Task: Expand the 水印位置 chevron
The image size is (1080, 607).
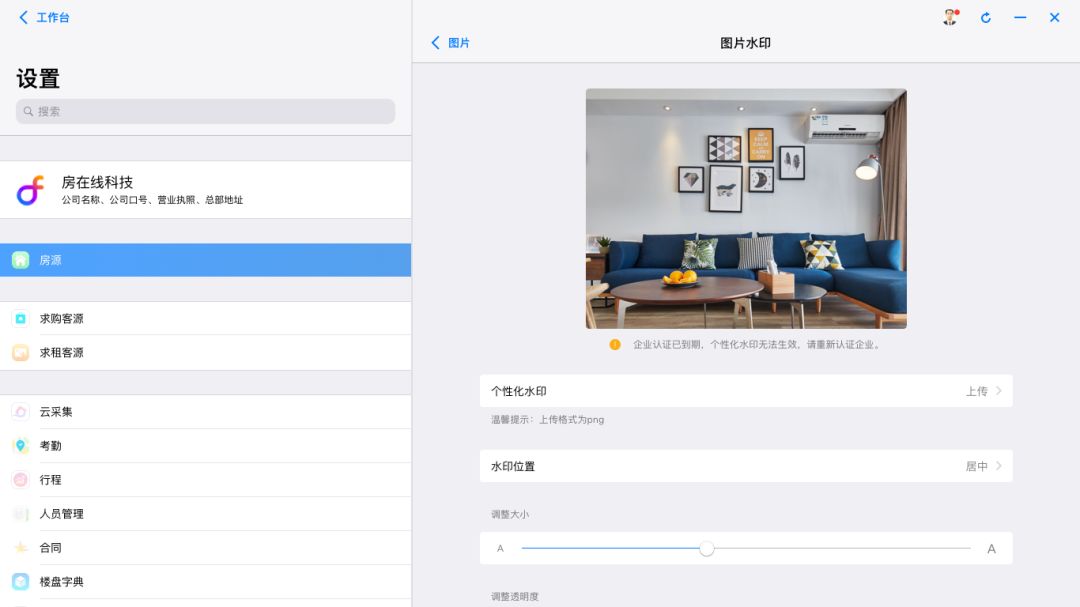Action: [999, 466]
